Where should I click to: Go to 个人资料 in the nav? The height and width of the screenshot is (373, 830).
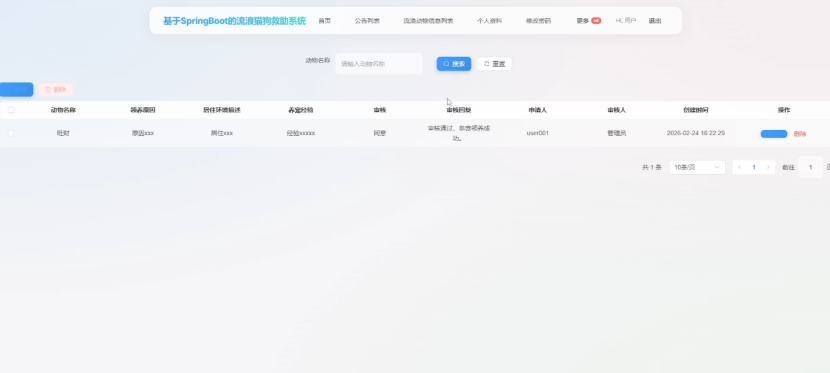pos(489,21)
